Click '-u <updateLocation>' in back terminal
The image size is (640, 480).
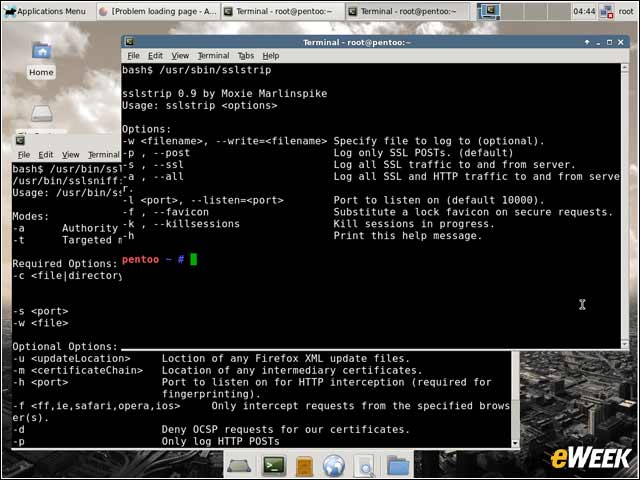point(71,359)
